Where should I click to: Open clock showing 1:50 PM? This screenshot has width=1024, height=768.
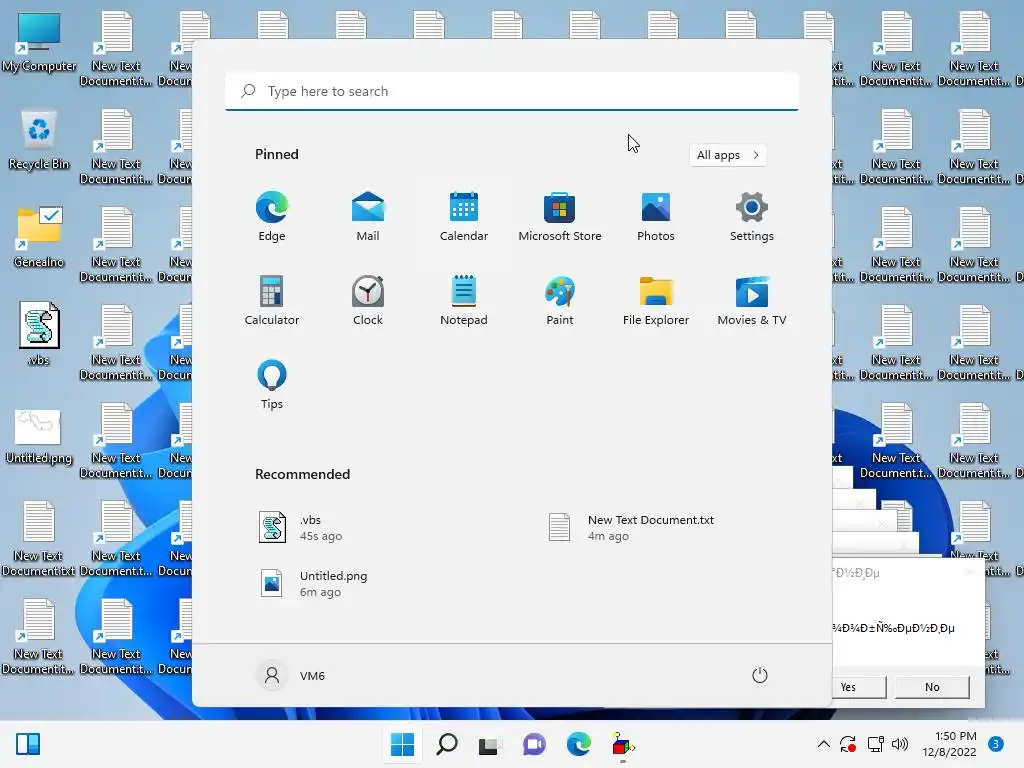tap(950, 744)
